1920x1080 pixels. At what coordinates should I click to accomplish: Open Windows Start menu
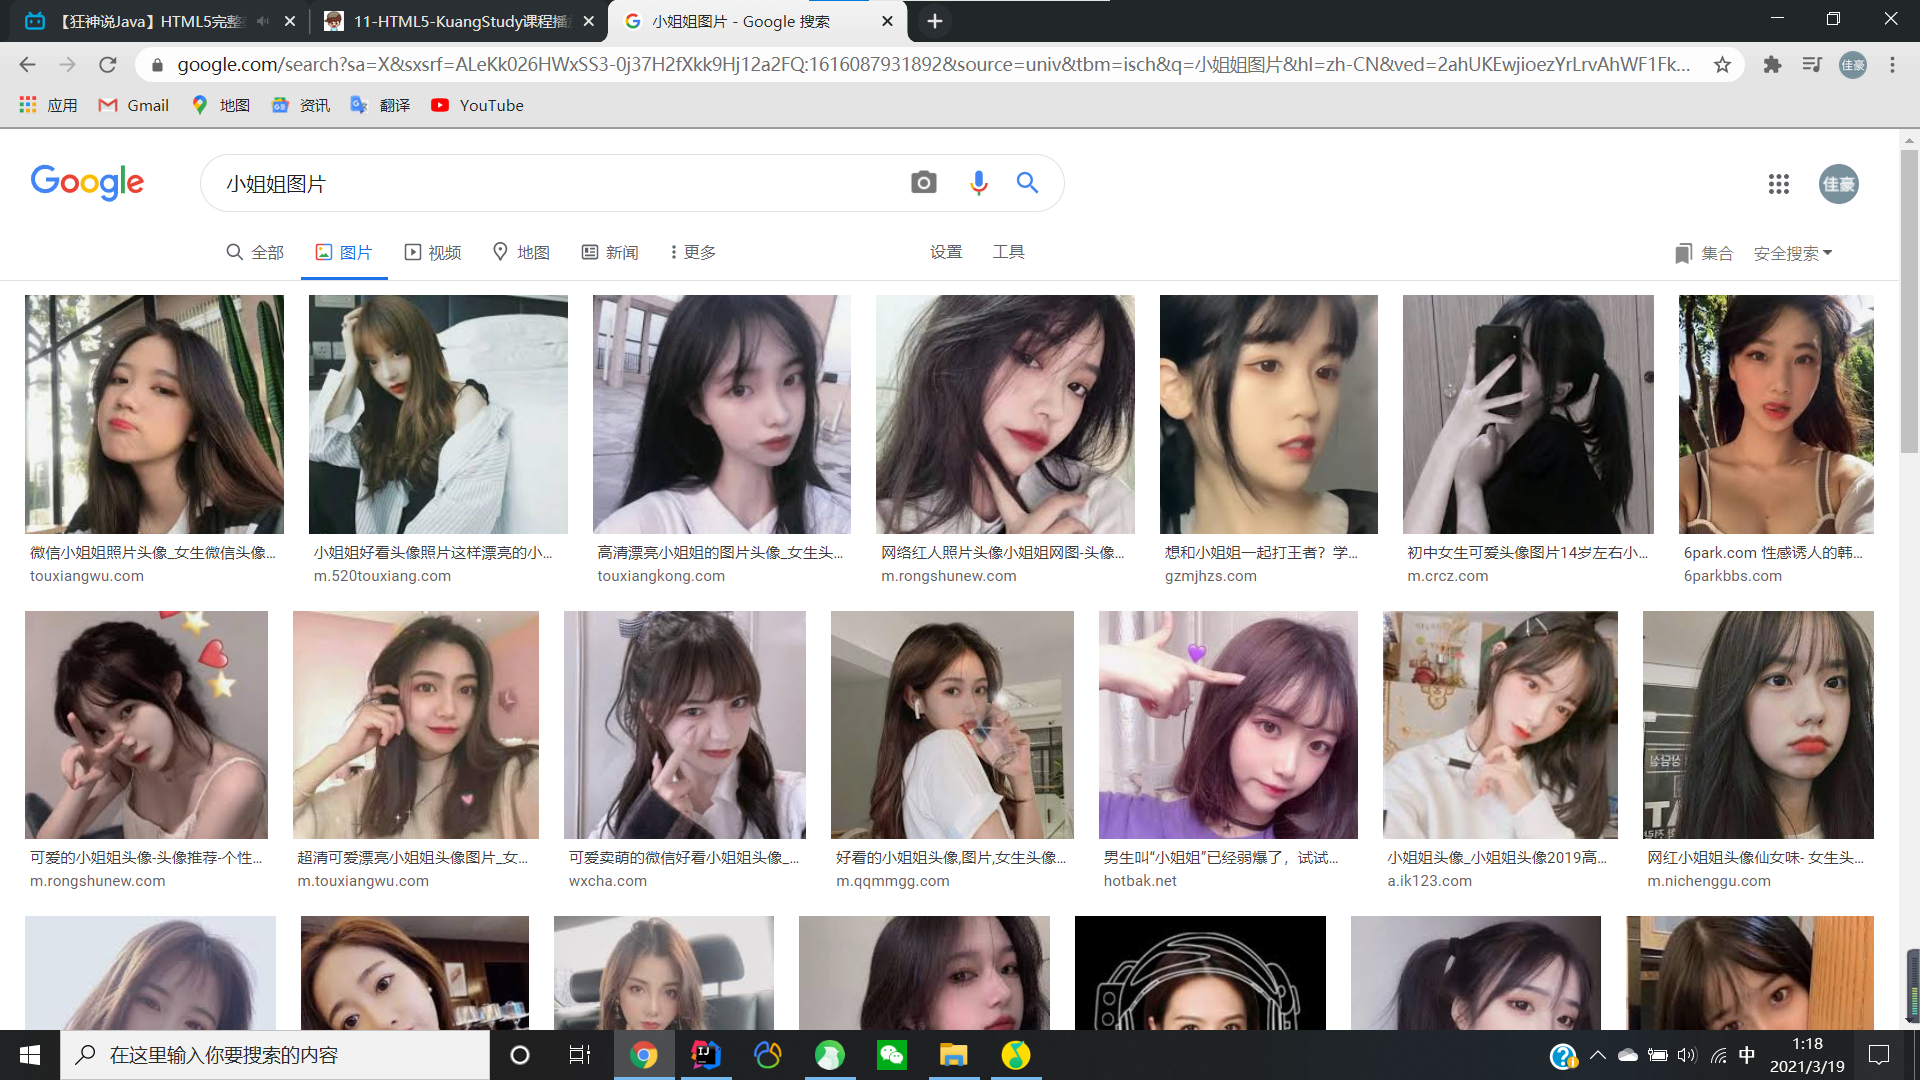pyautogui.click(x=30, y=1055)
